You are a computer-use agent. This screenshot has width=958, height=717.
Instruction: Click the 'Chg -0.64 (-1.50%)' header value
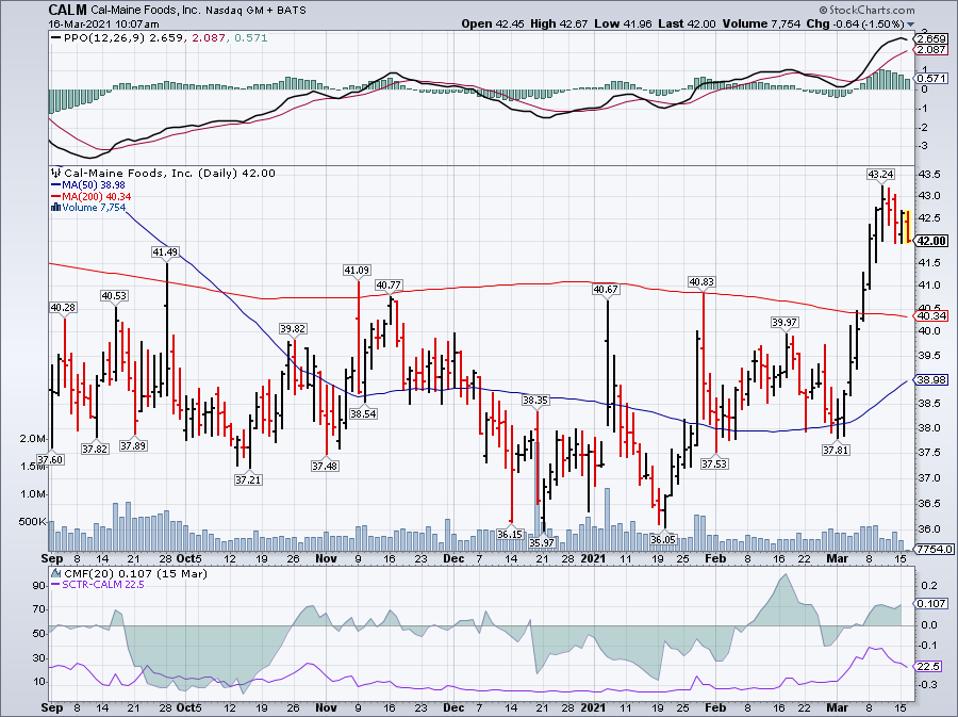(855, 24)
